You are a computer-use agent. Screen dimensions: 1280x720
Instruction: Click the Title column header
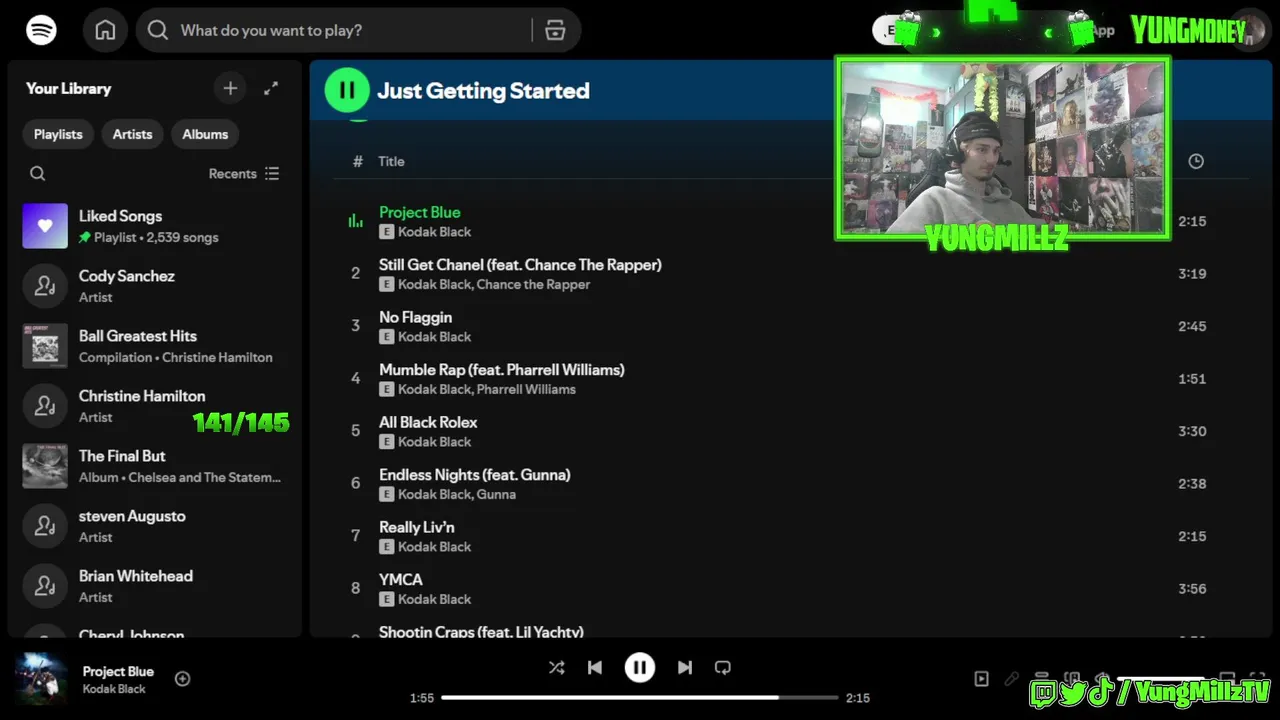click(x=391, y=161)
